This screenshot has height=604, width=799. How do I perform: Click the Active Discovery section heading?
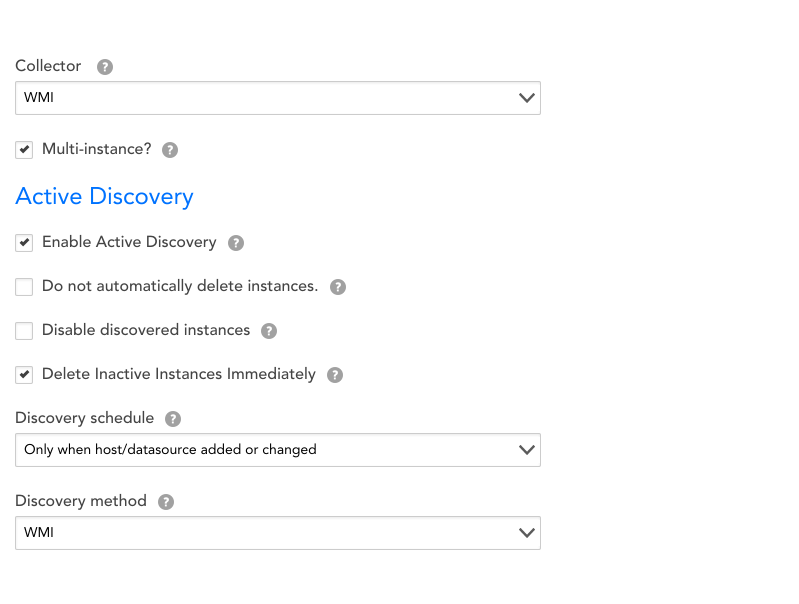(x=104, y=197)
